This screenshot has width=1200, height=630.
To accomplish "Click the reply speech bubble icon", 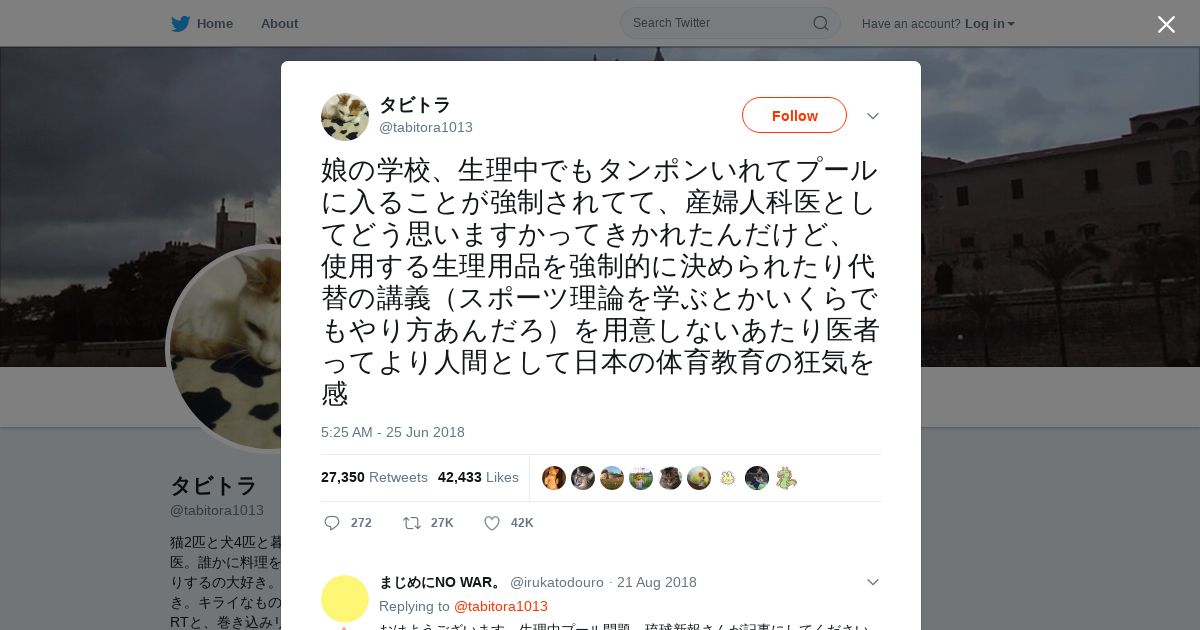I will (x=332, y=523).
